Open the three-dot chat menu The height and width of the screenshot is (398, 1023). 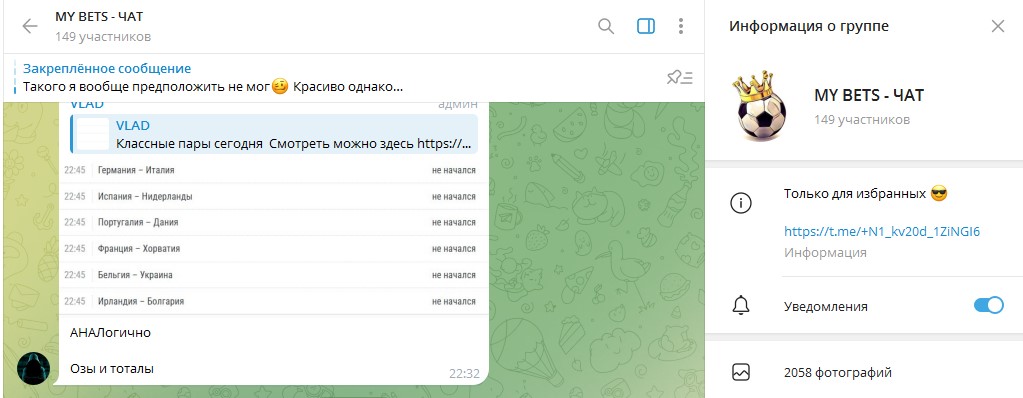[x=681, y=26]
